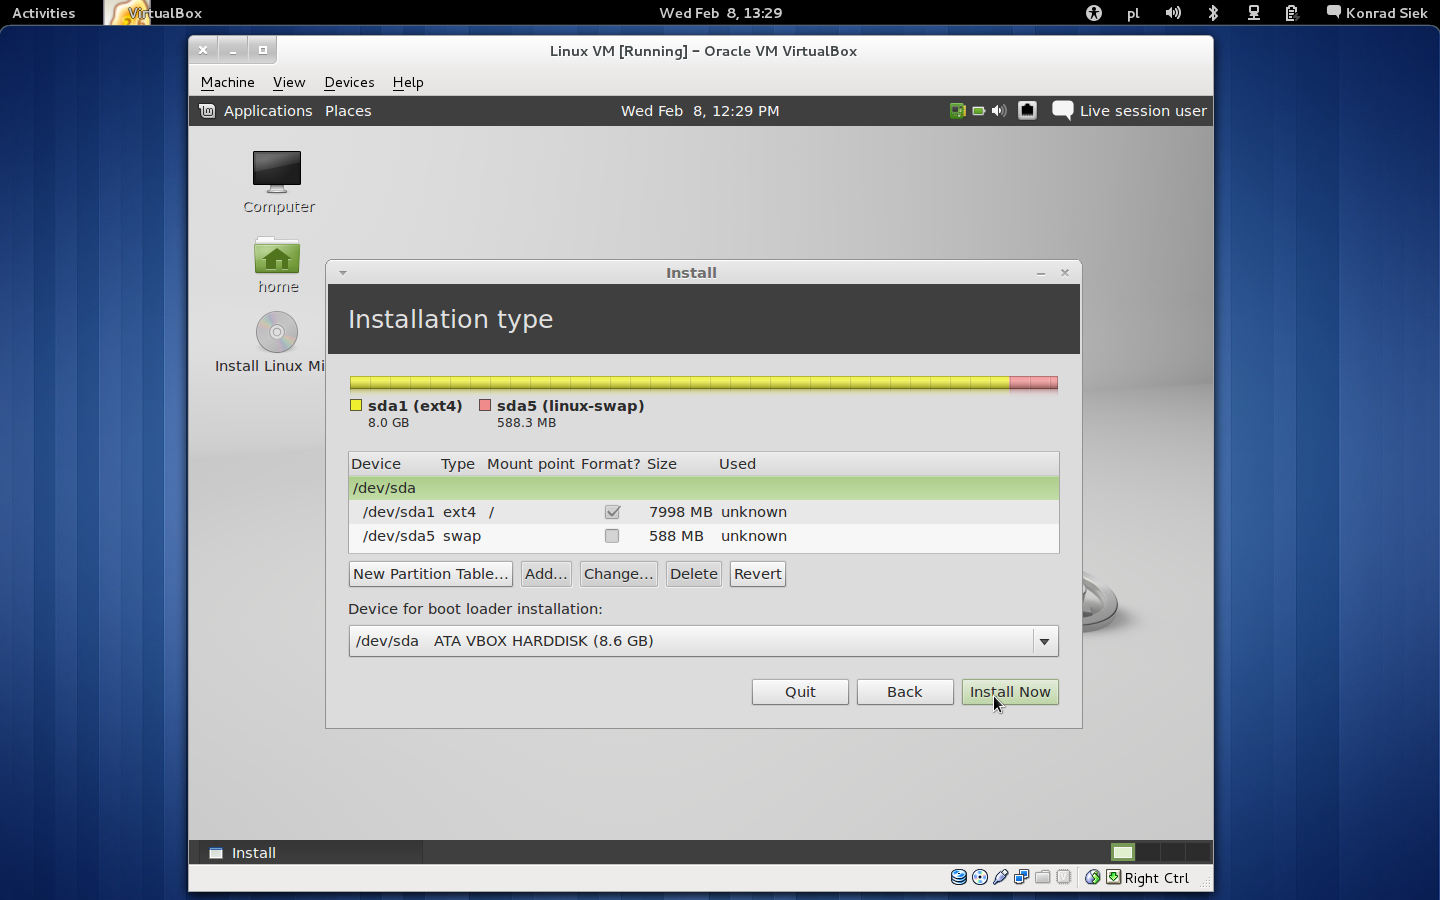Click the Back button
Screen dimensions: 1440x900
[x=905, y=692]
